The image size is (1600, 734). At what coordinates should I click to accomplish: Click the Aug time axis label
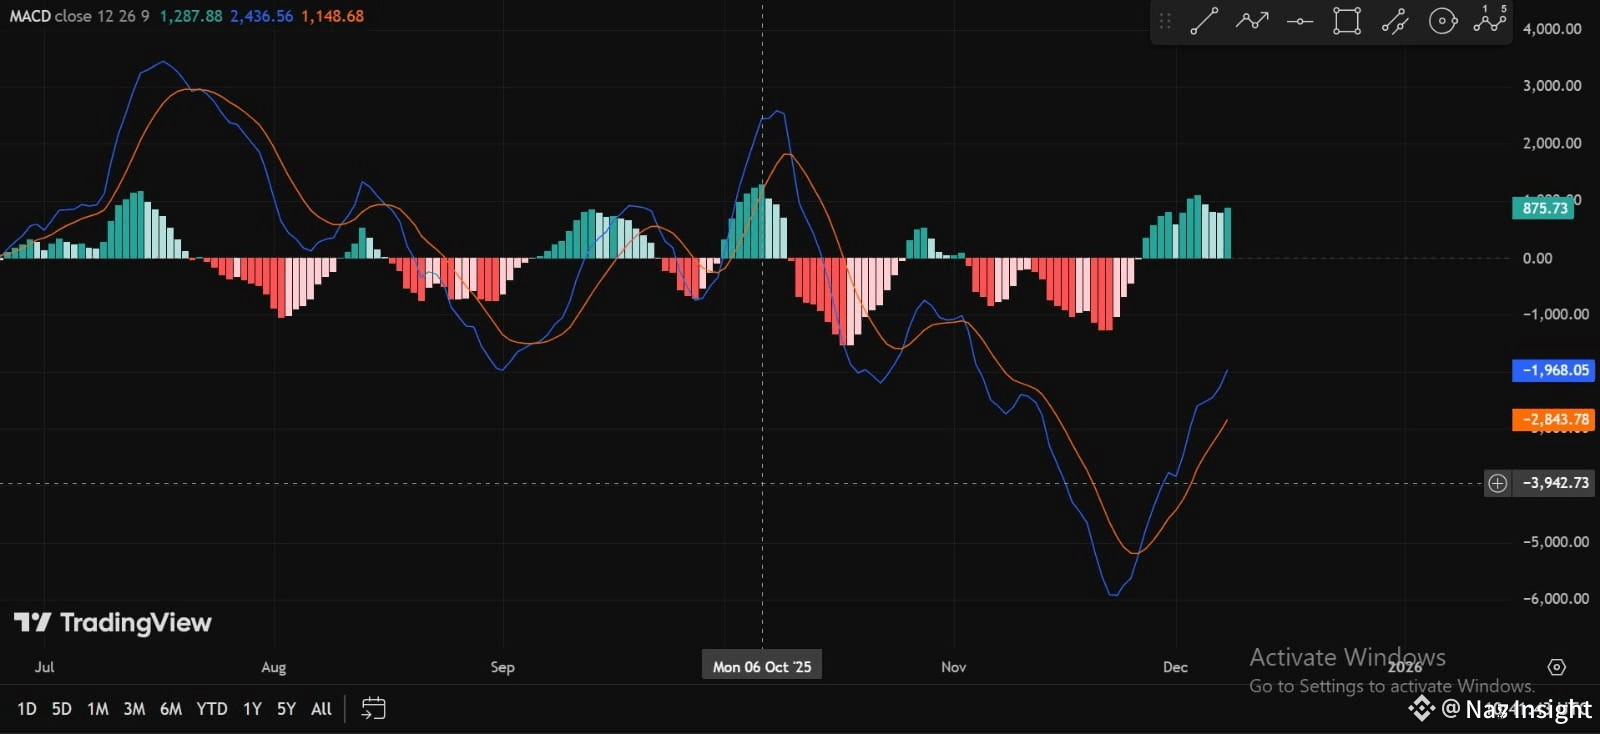(273, 667)
